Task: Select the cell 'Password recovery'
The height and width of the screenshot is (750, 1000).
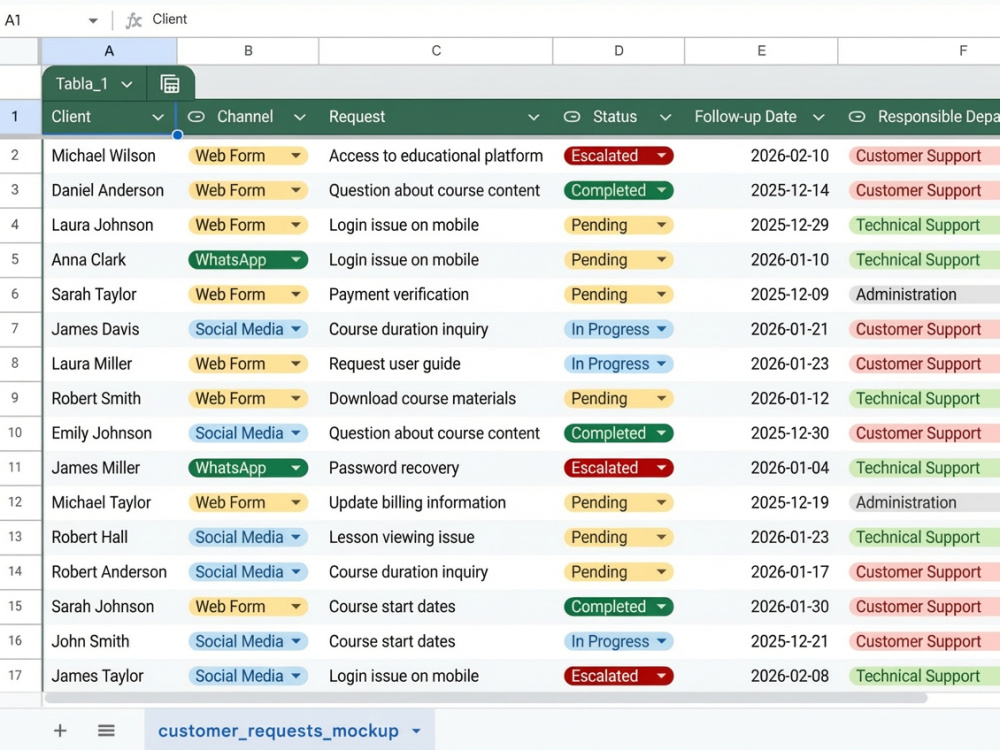Action: (436, 467)
